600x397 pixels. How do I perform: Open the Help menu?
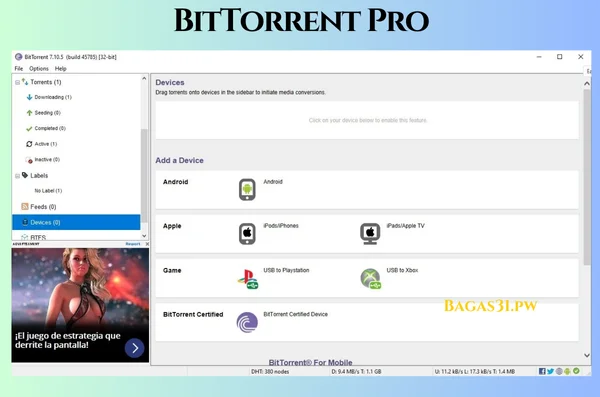[60, 69]
